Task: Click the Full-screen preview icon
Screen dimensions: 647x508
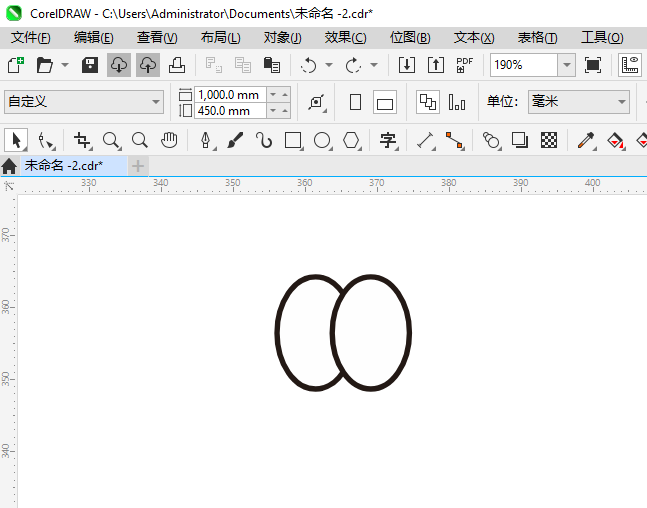Action: click(x=593, y=65)
